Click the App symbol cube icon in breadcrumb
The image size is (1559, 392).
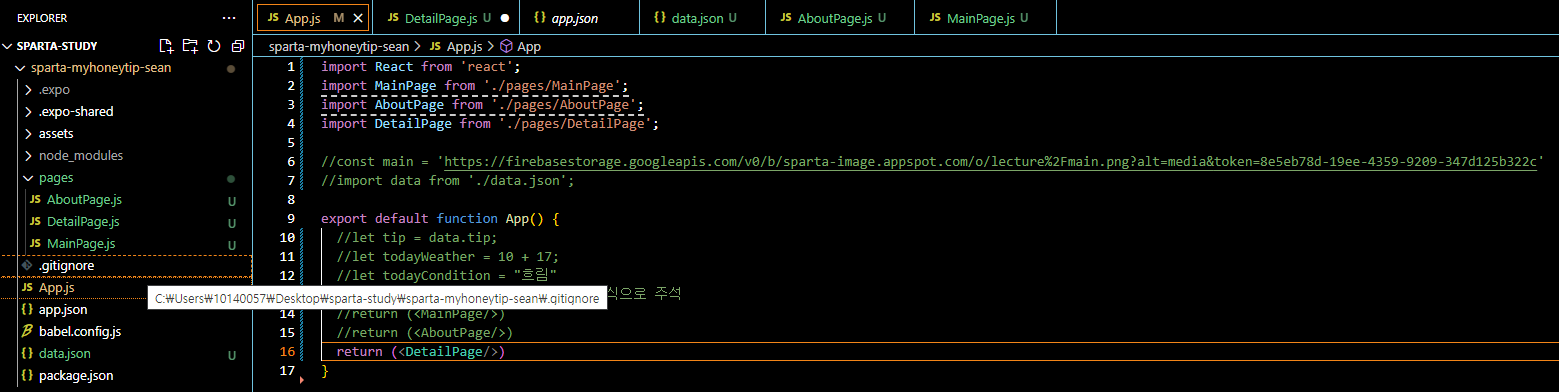click(506, 46)
